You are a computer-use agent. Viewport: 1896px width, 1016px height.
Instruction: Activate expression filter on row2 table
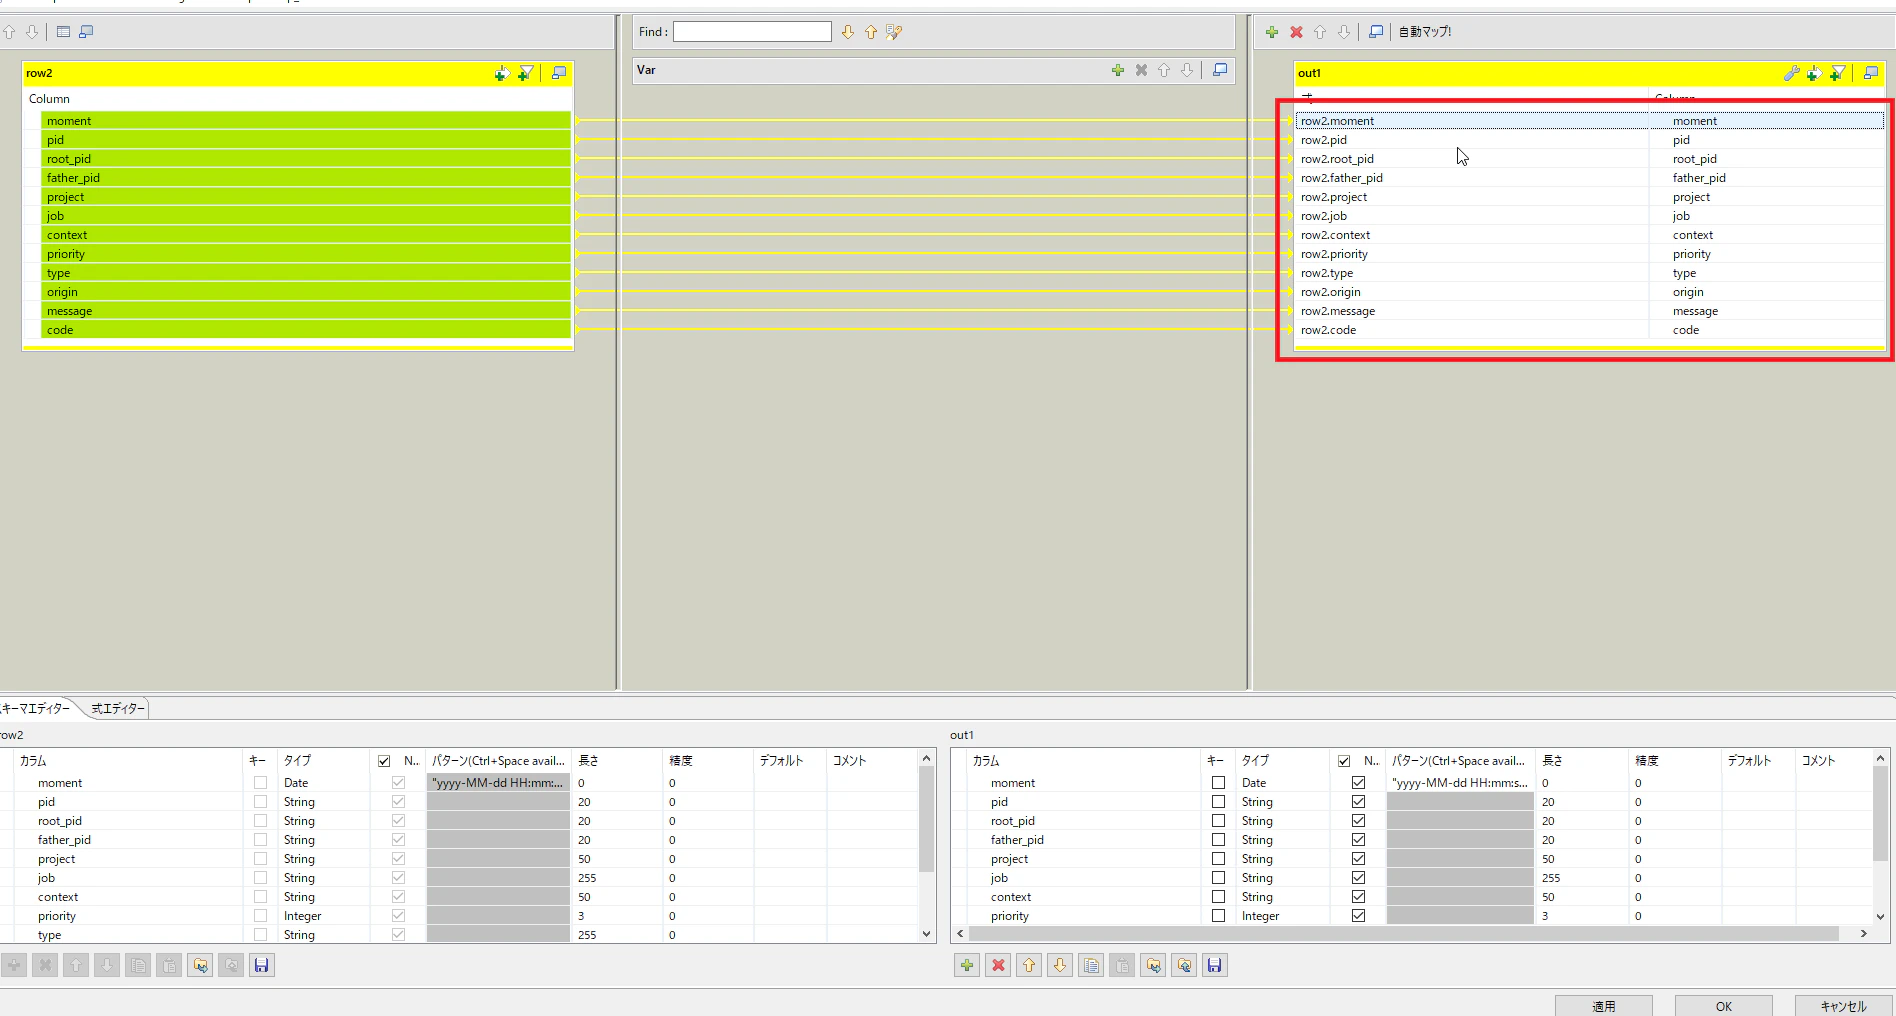tap(525, 73)
